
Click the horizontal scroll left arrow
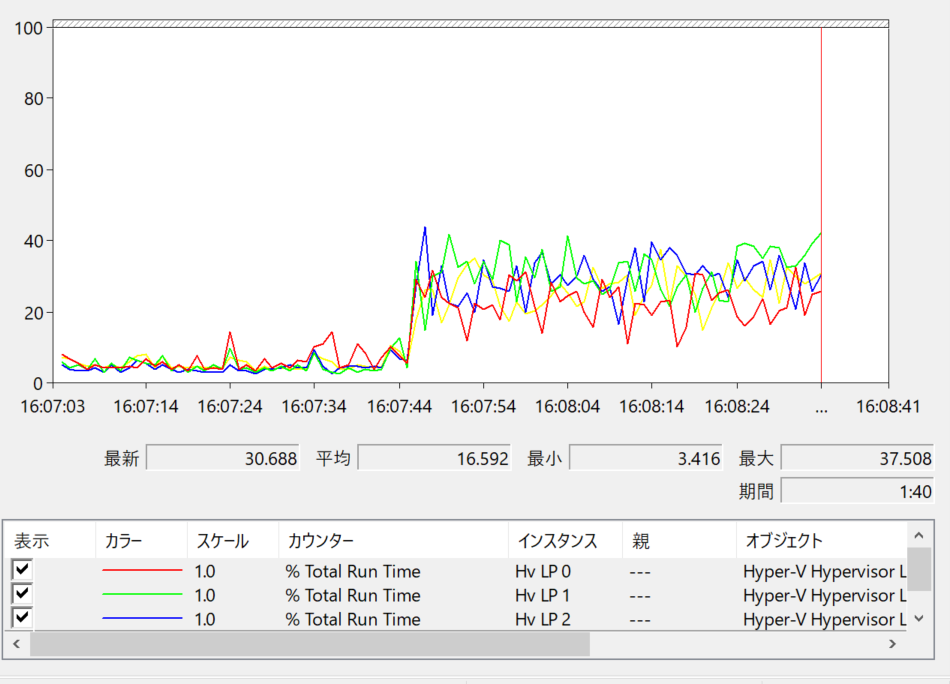point(17,643)
